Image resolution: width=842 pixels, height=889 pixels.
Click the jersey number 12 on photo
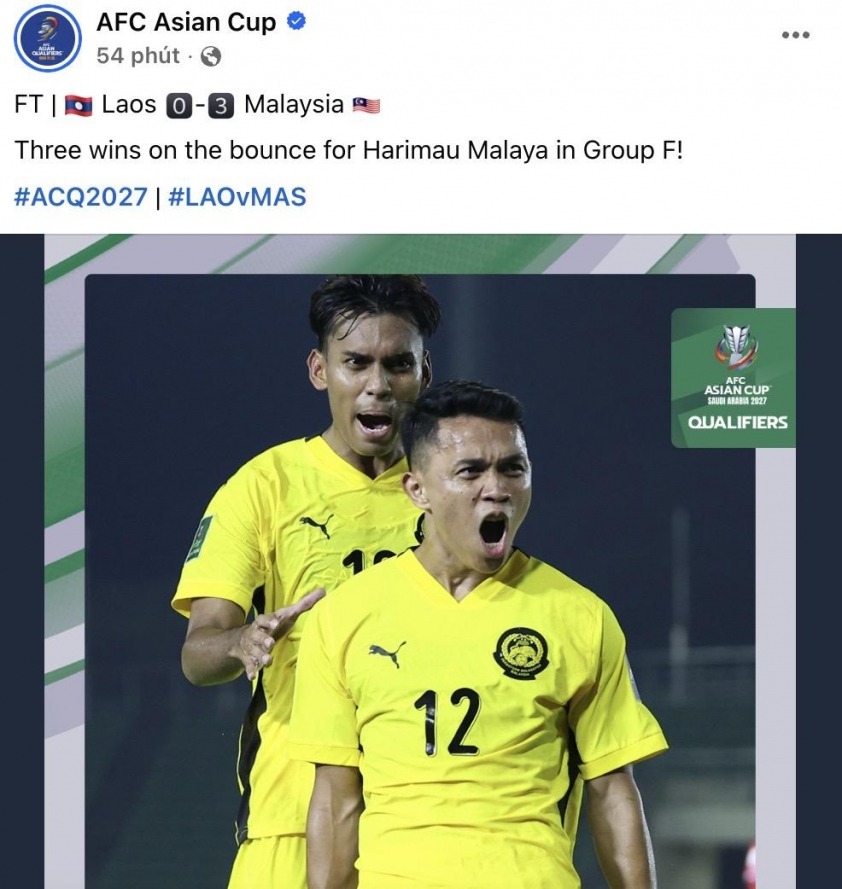447,722
